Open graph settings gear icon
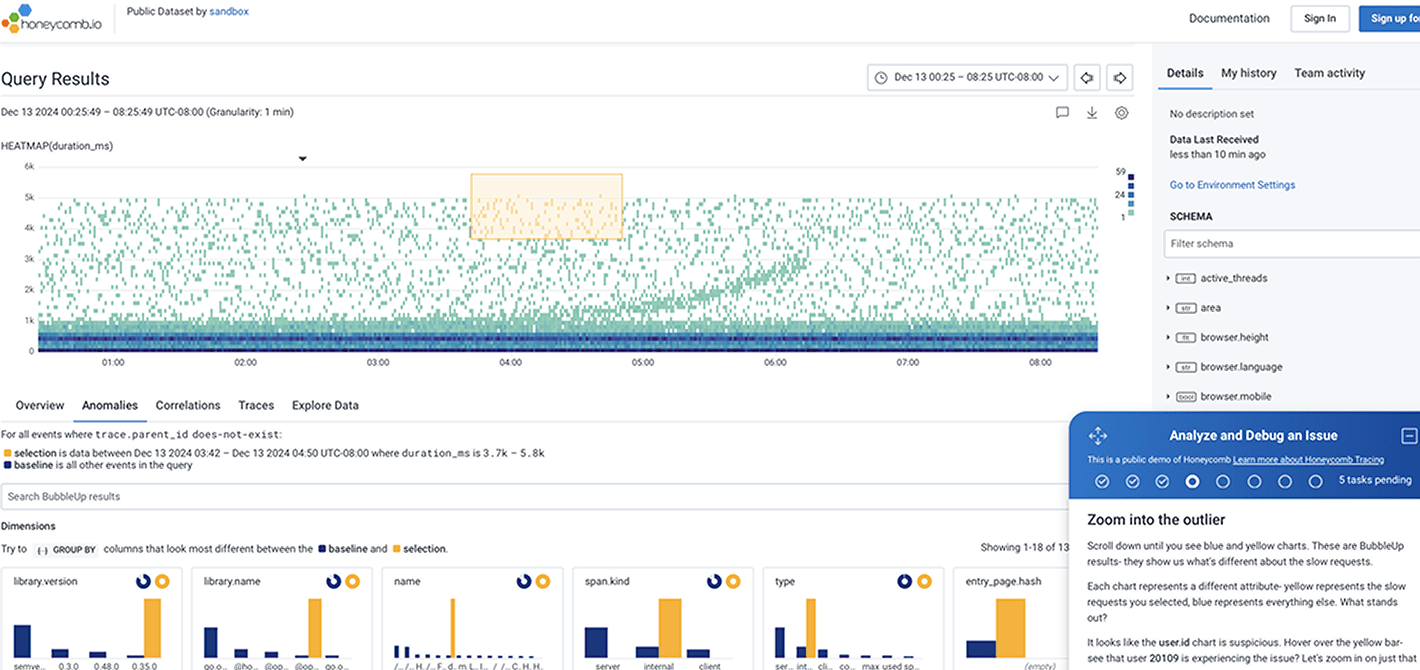This screenshot has width=1420, height=670. click(1122, 113)
